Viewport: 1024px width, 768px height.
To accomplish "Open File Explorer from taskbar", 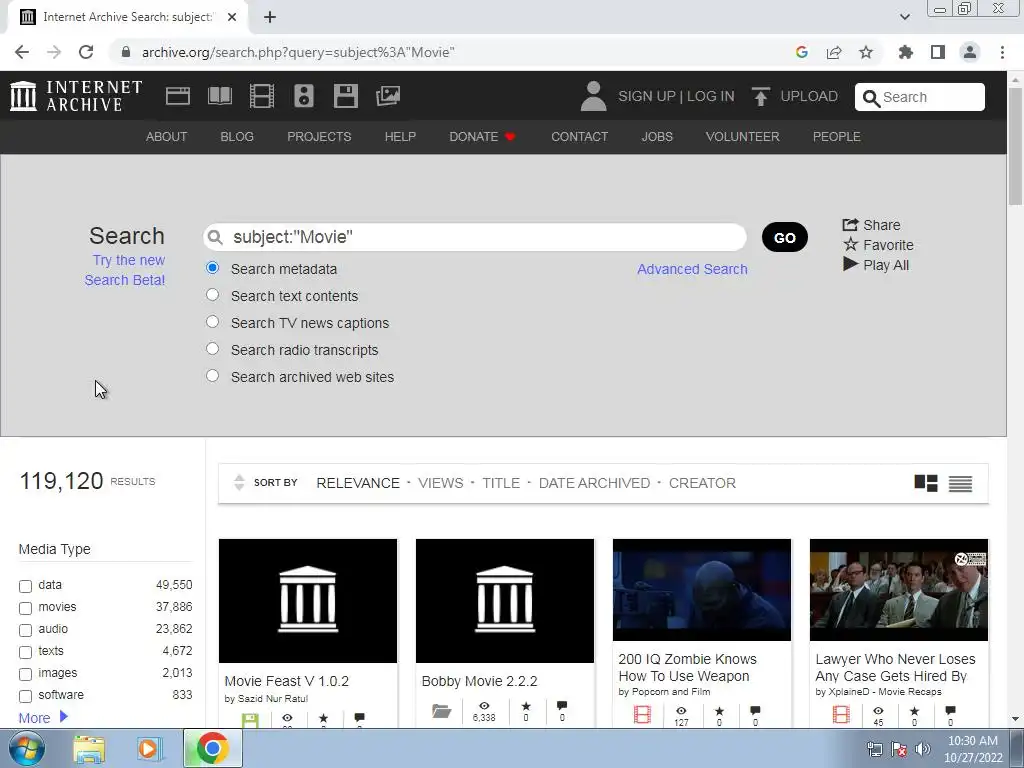I will click(89, 749).
